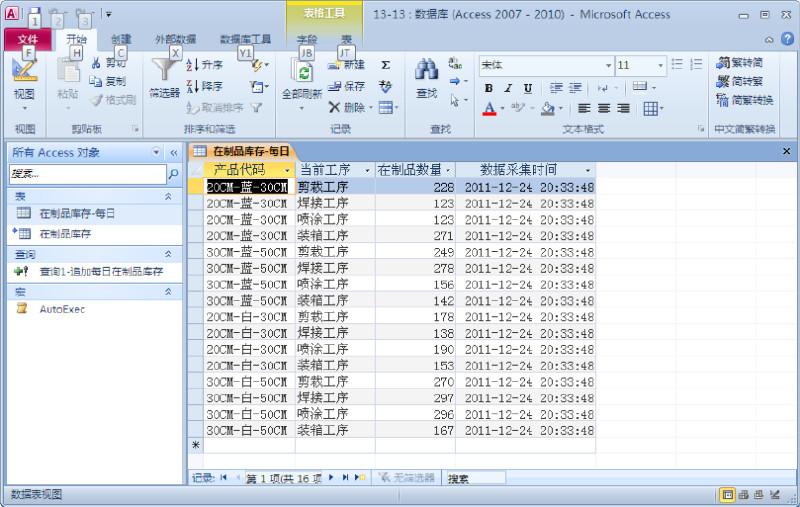Viewport: 800px width, 507px height.
Task: Open the 视图 (View) design icon
Action: pos(24,71)
